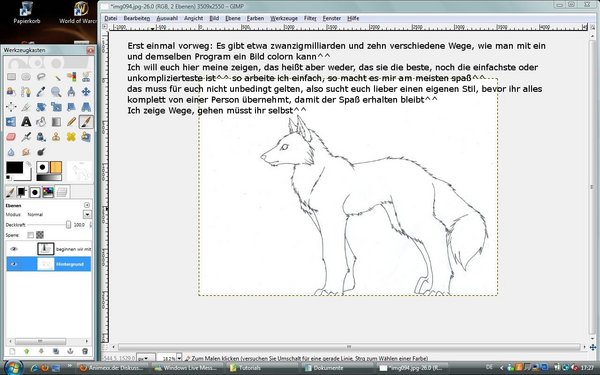
Task: Open the Modus Normal dropdown
Action: 87,215
